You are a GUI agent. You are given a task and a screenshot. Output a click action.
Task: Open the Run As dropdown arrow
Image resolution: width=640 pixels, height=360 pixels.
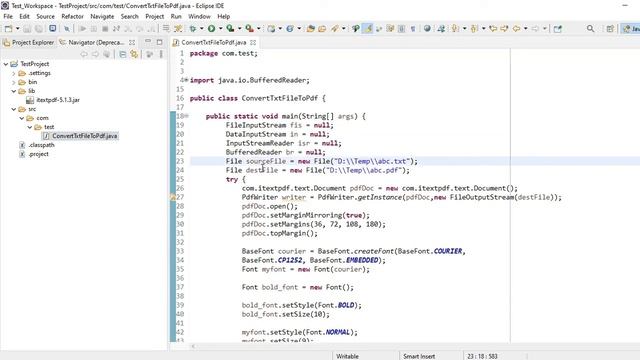220,29
